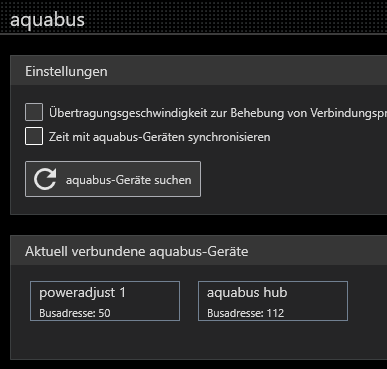Click empty space right of aquabus hub tile
The image size is (387, 369).
click(367, 301)
